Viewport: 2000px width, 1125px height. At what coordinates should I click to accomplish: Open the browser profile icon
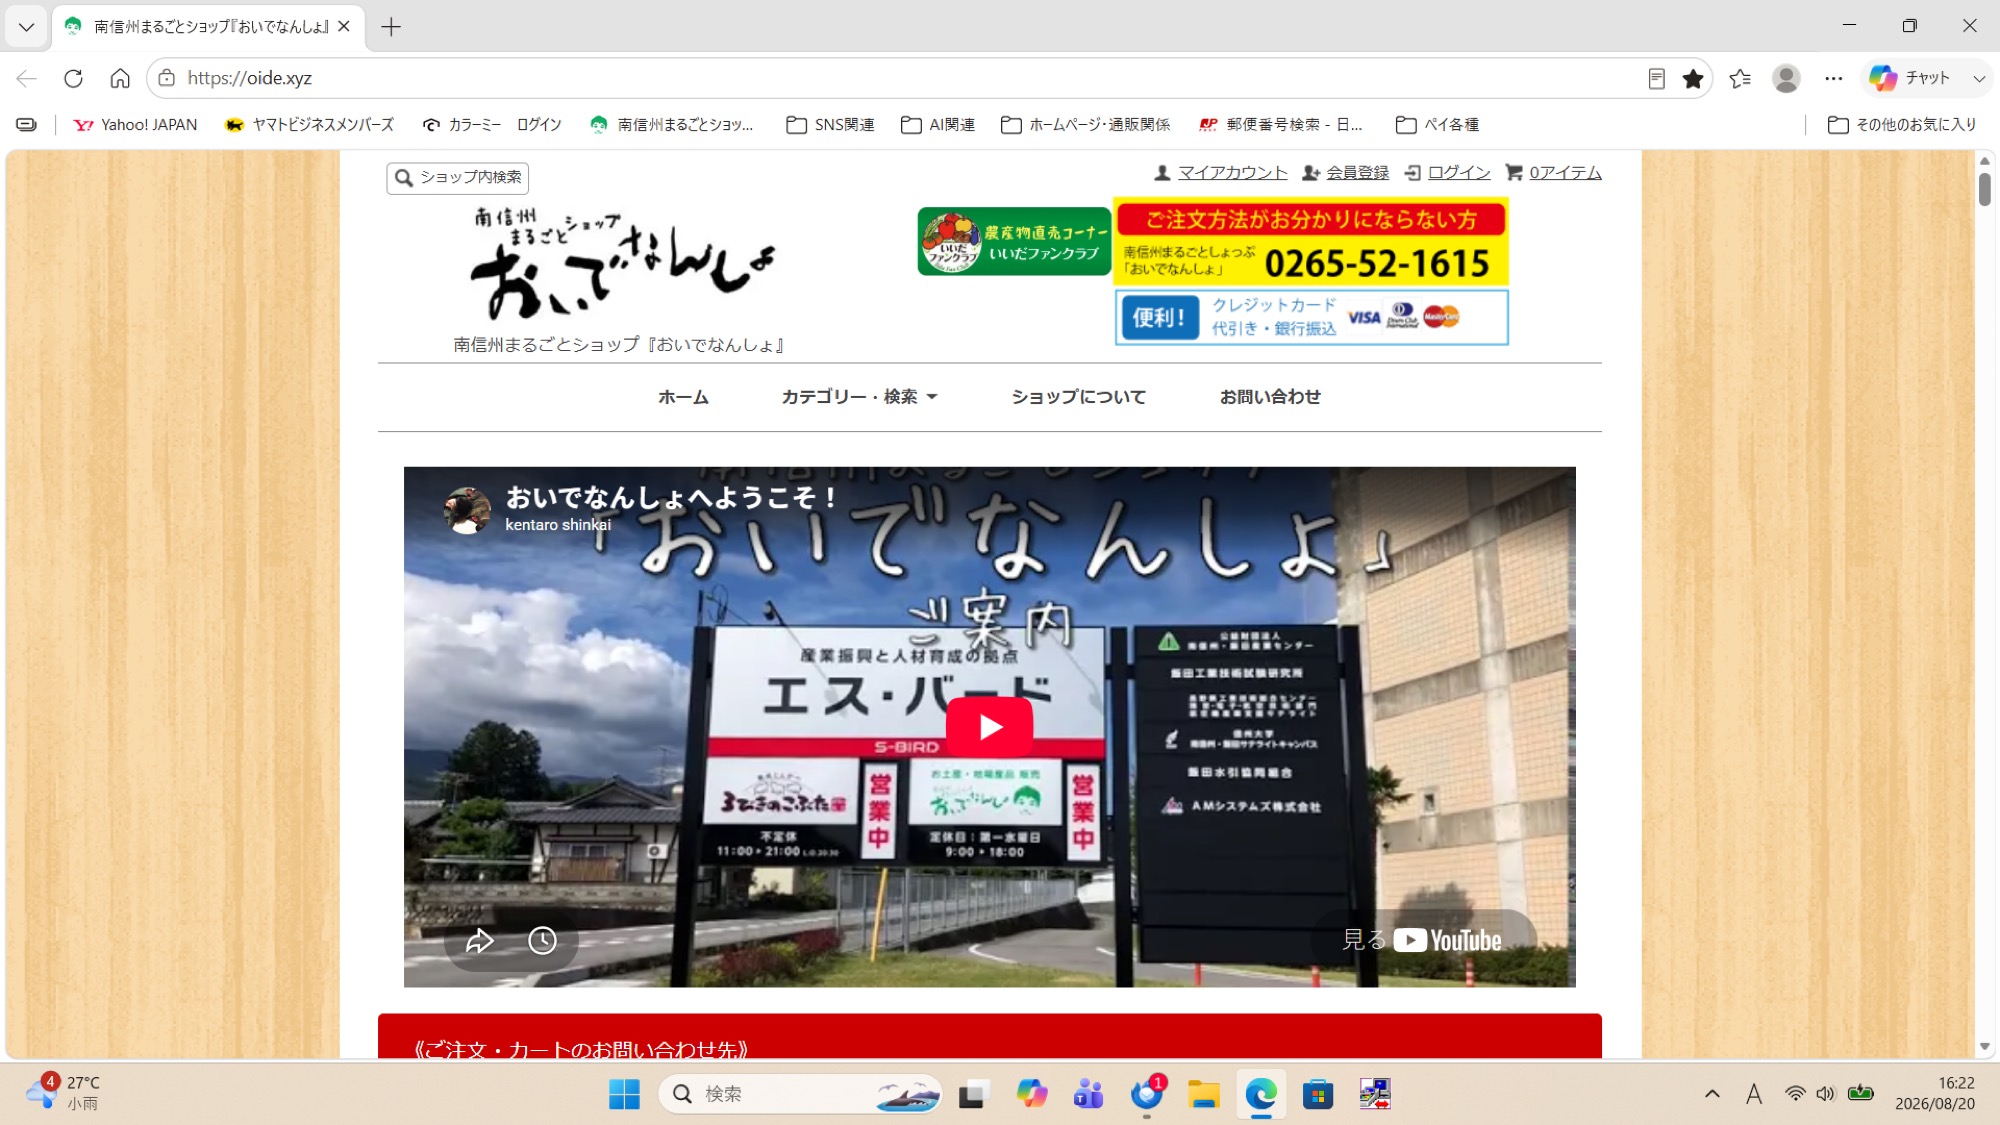[1786, 78]
